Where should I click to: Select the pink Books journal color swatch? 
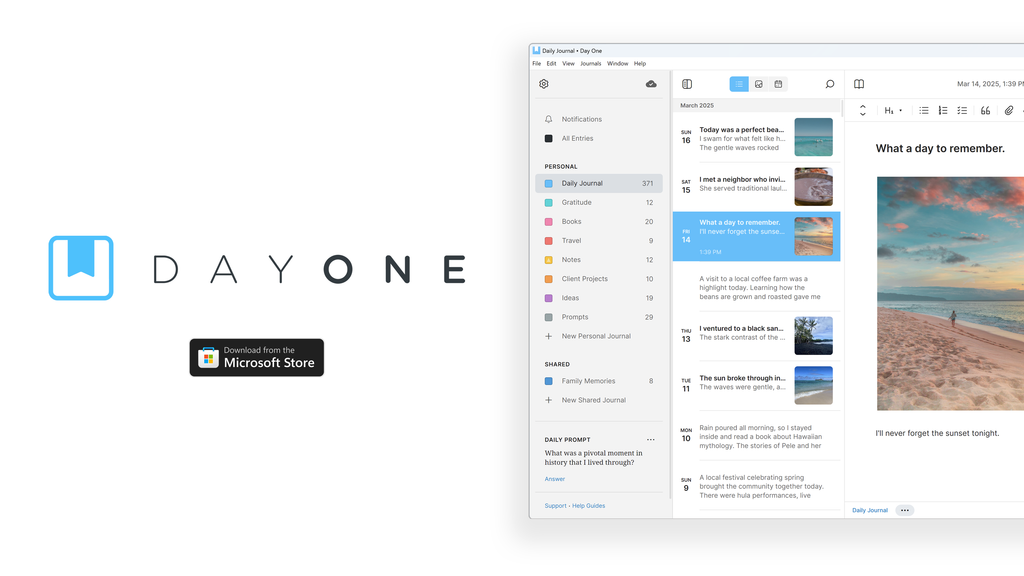click(x=548, y=222)
